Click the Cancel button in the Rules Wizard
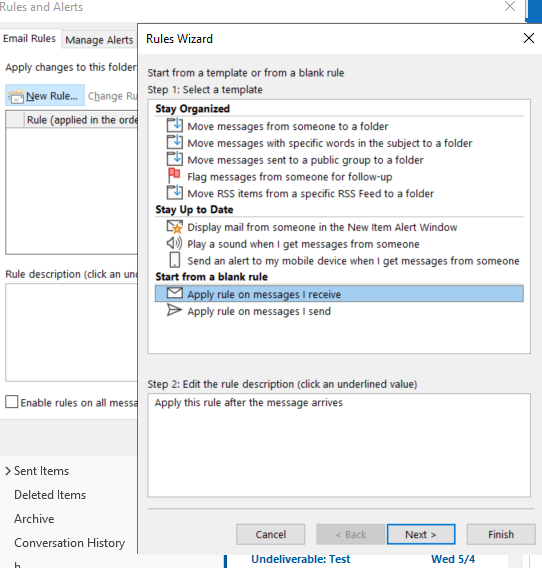 pos(270,534)
